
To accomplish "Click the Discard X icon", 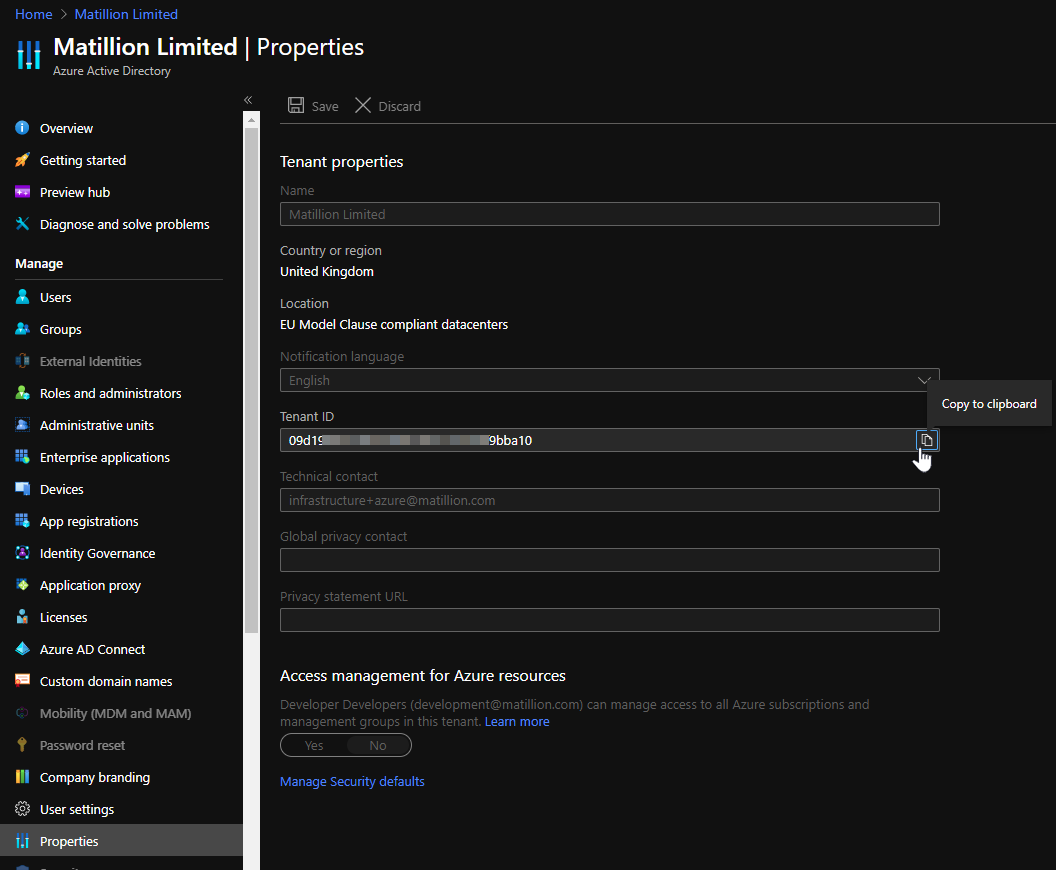I will point(363,105).
